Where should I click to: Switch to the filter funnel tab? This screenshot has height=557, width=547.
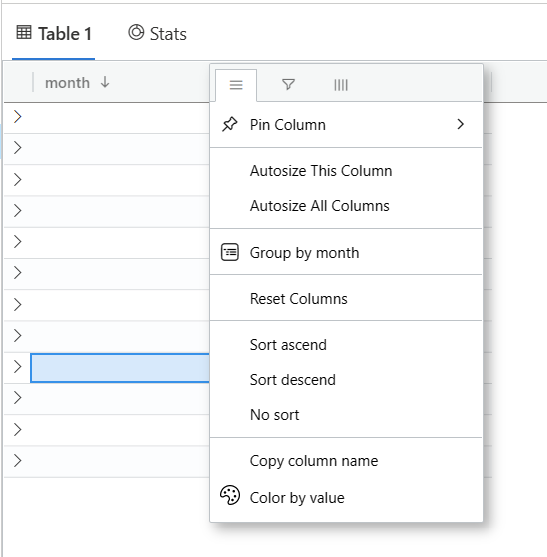pyautogui.click(x=288, y=85)
